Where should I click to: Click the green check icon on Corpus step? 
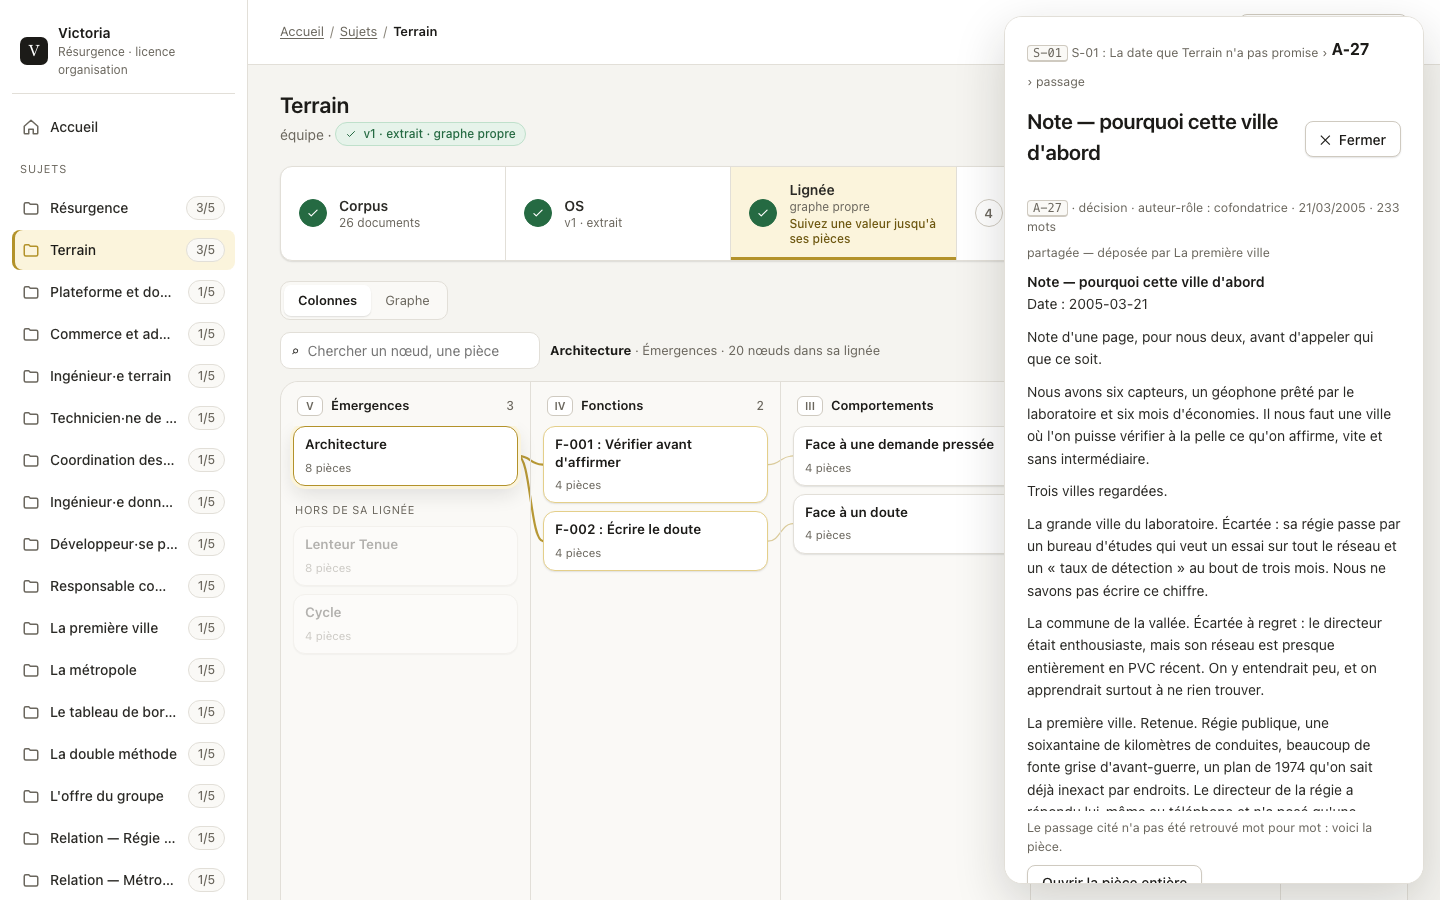click(313, 213)
